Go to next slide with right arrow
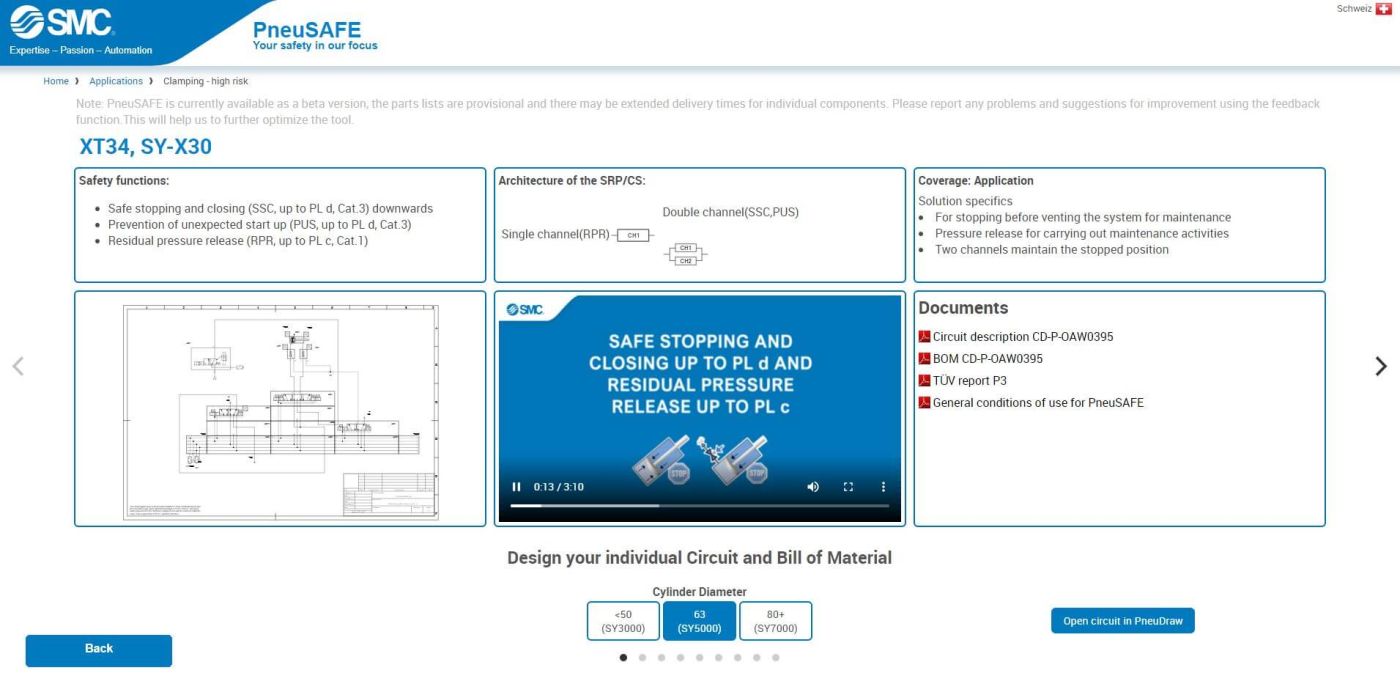Viewport: 1400px width, 673px height. 1381,366
